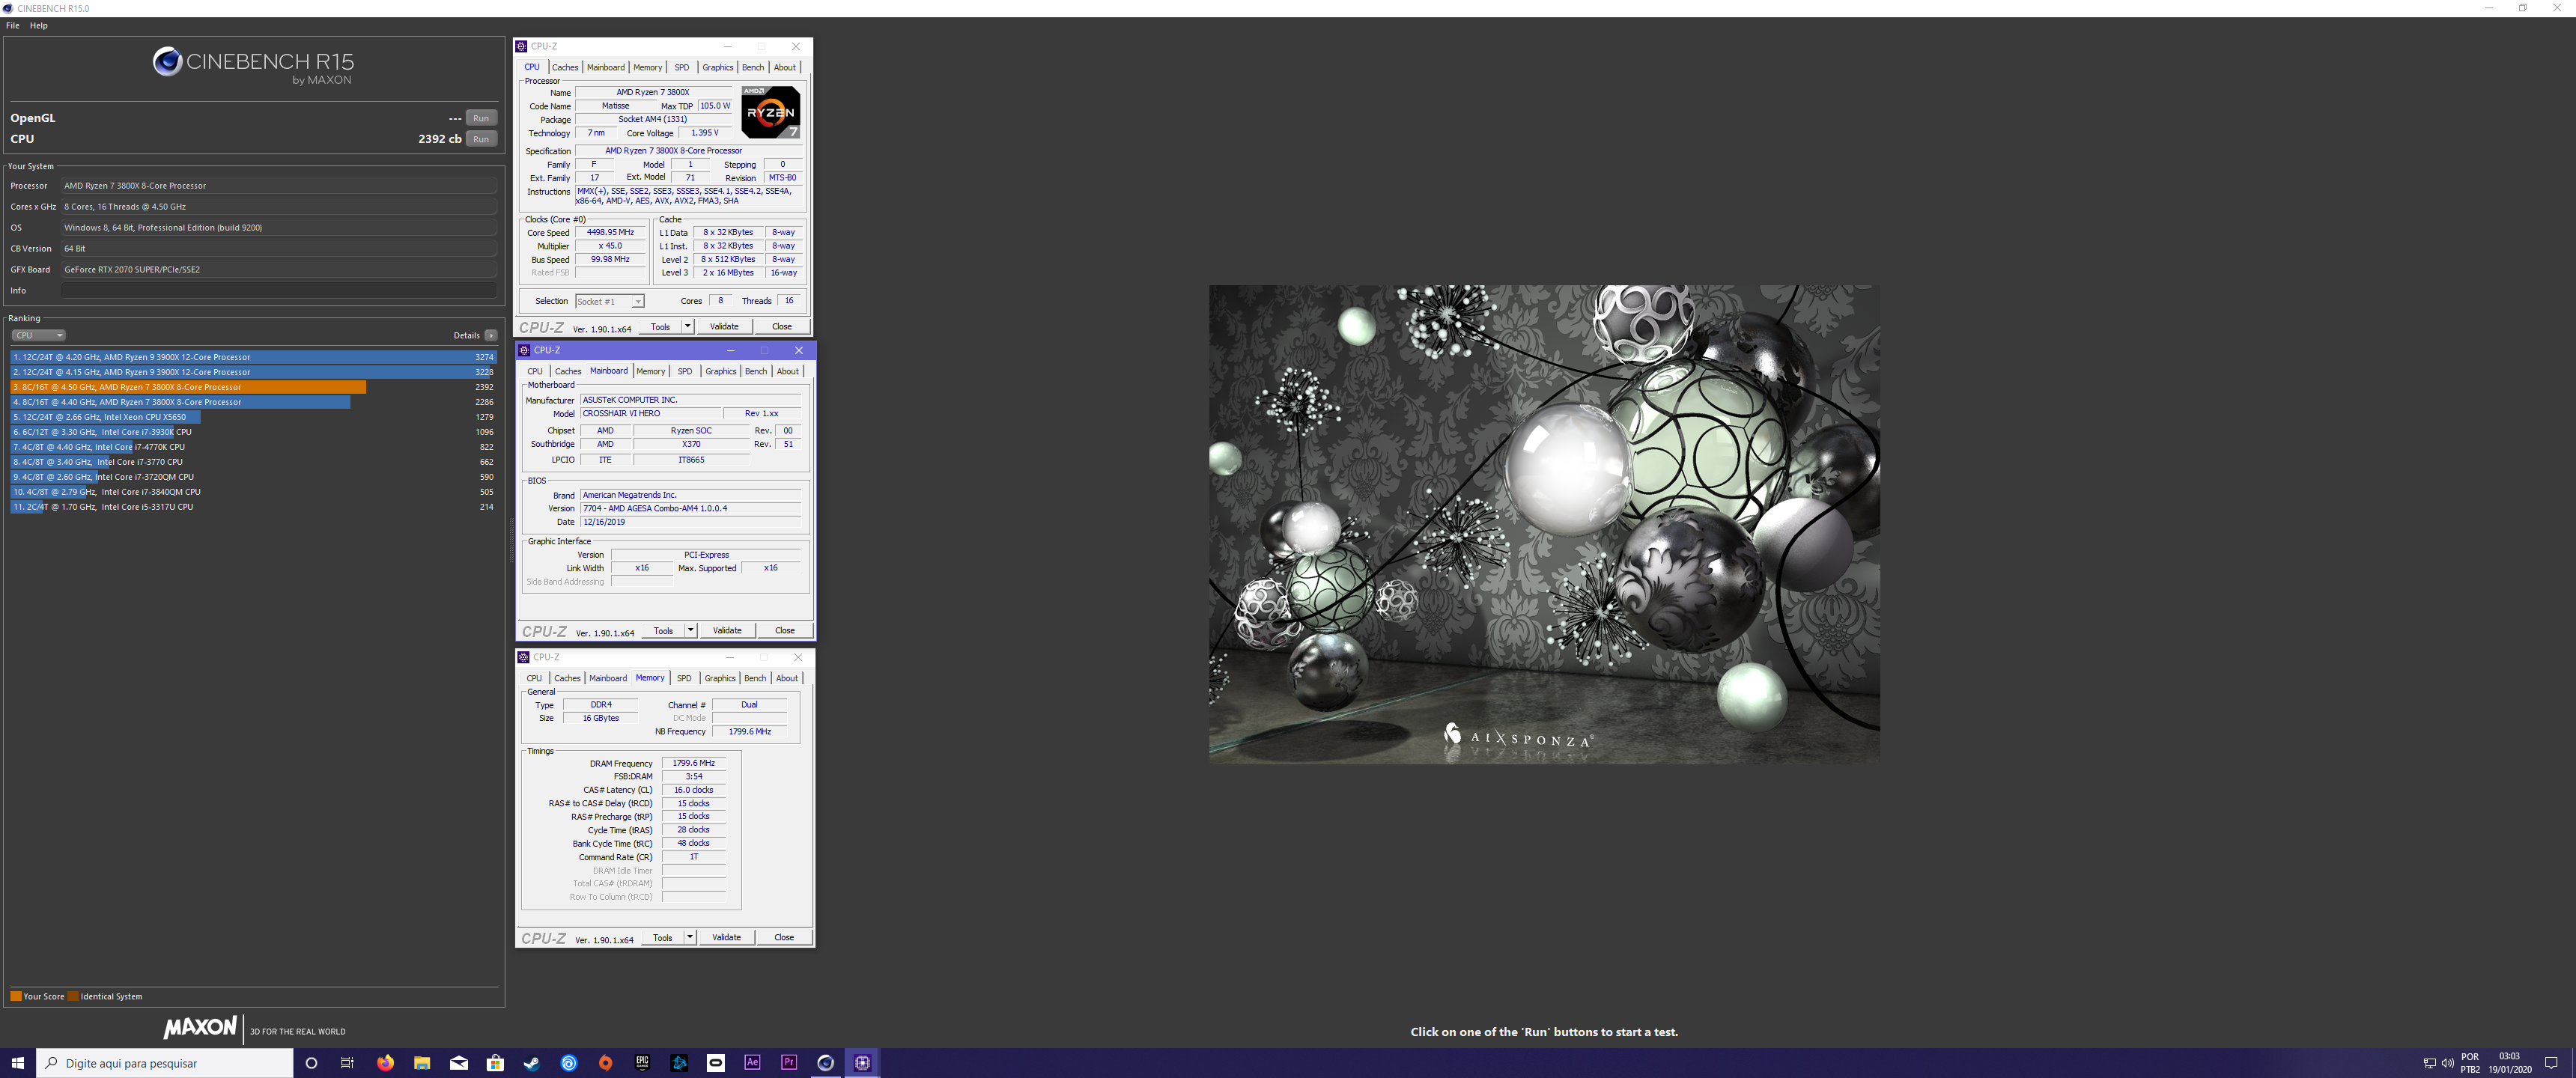The height and width of the screenshot is (1078, 2576).
Task: Click Tools in the CPU-Z Memory window
Action: [662, 937]
